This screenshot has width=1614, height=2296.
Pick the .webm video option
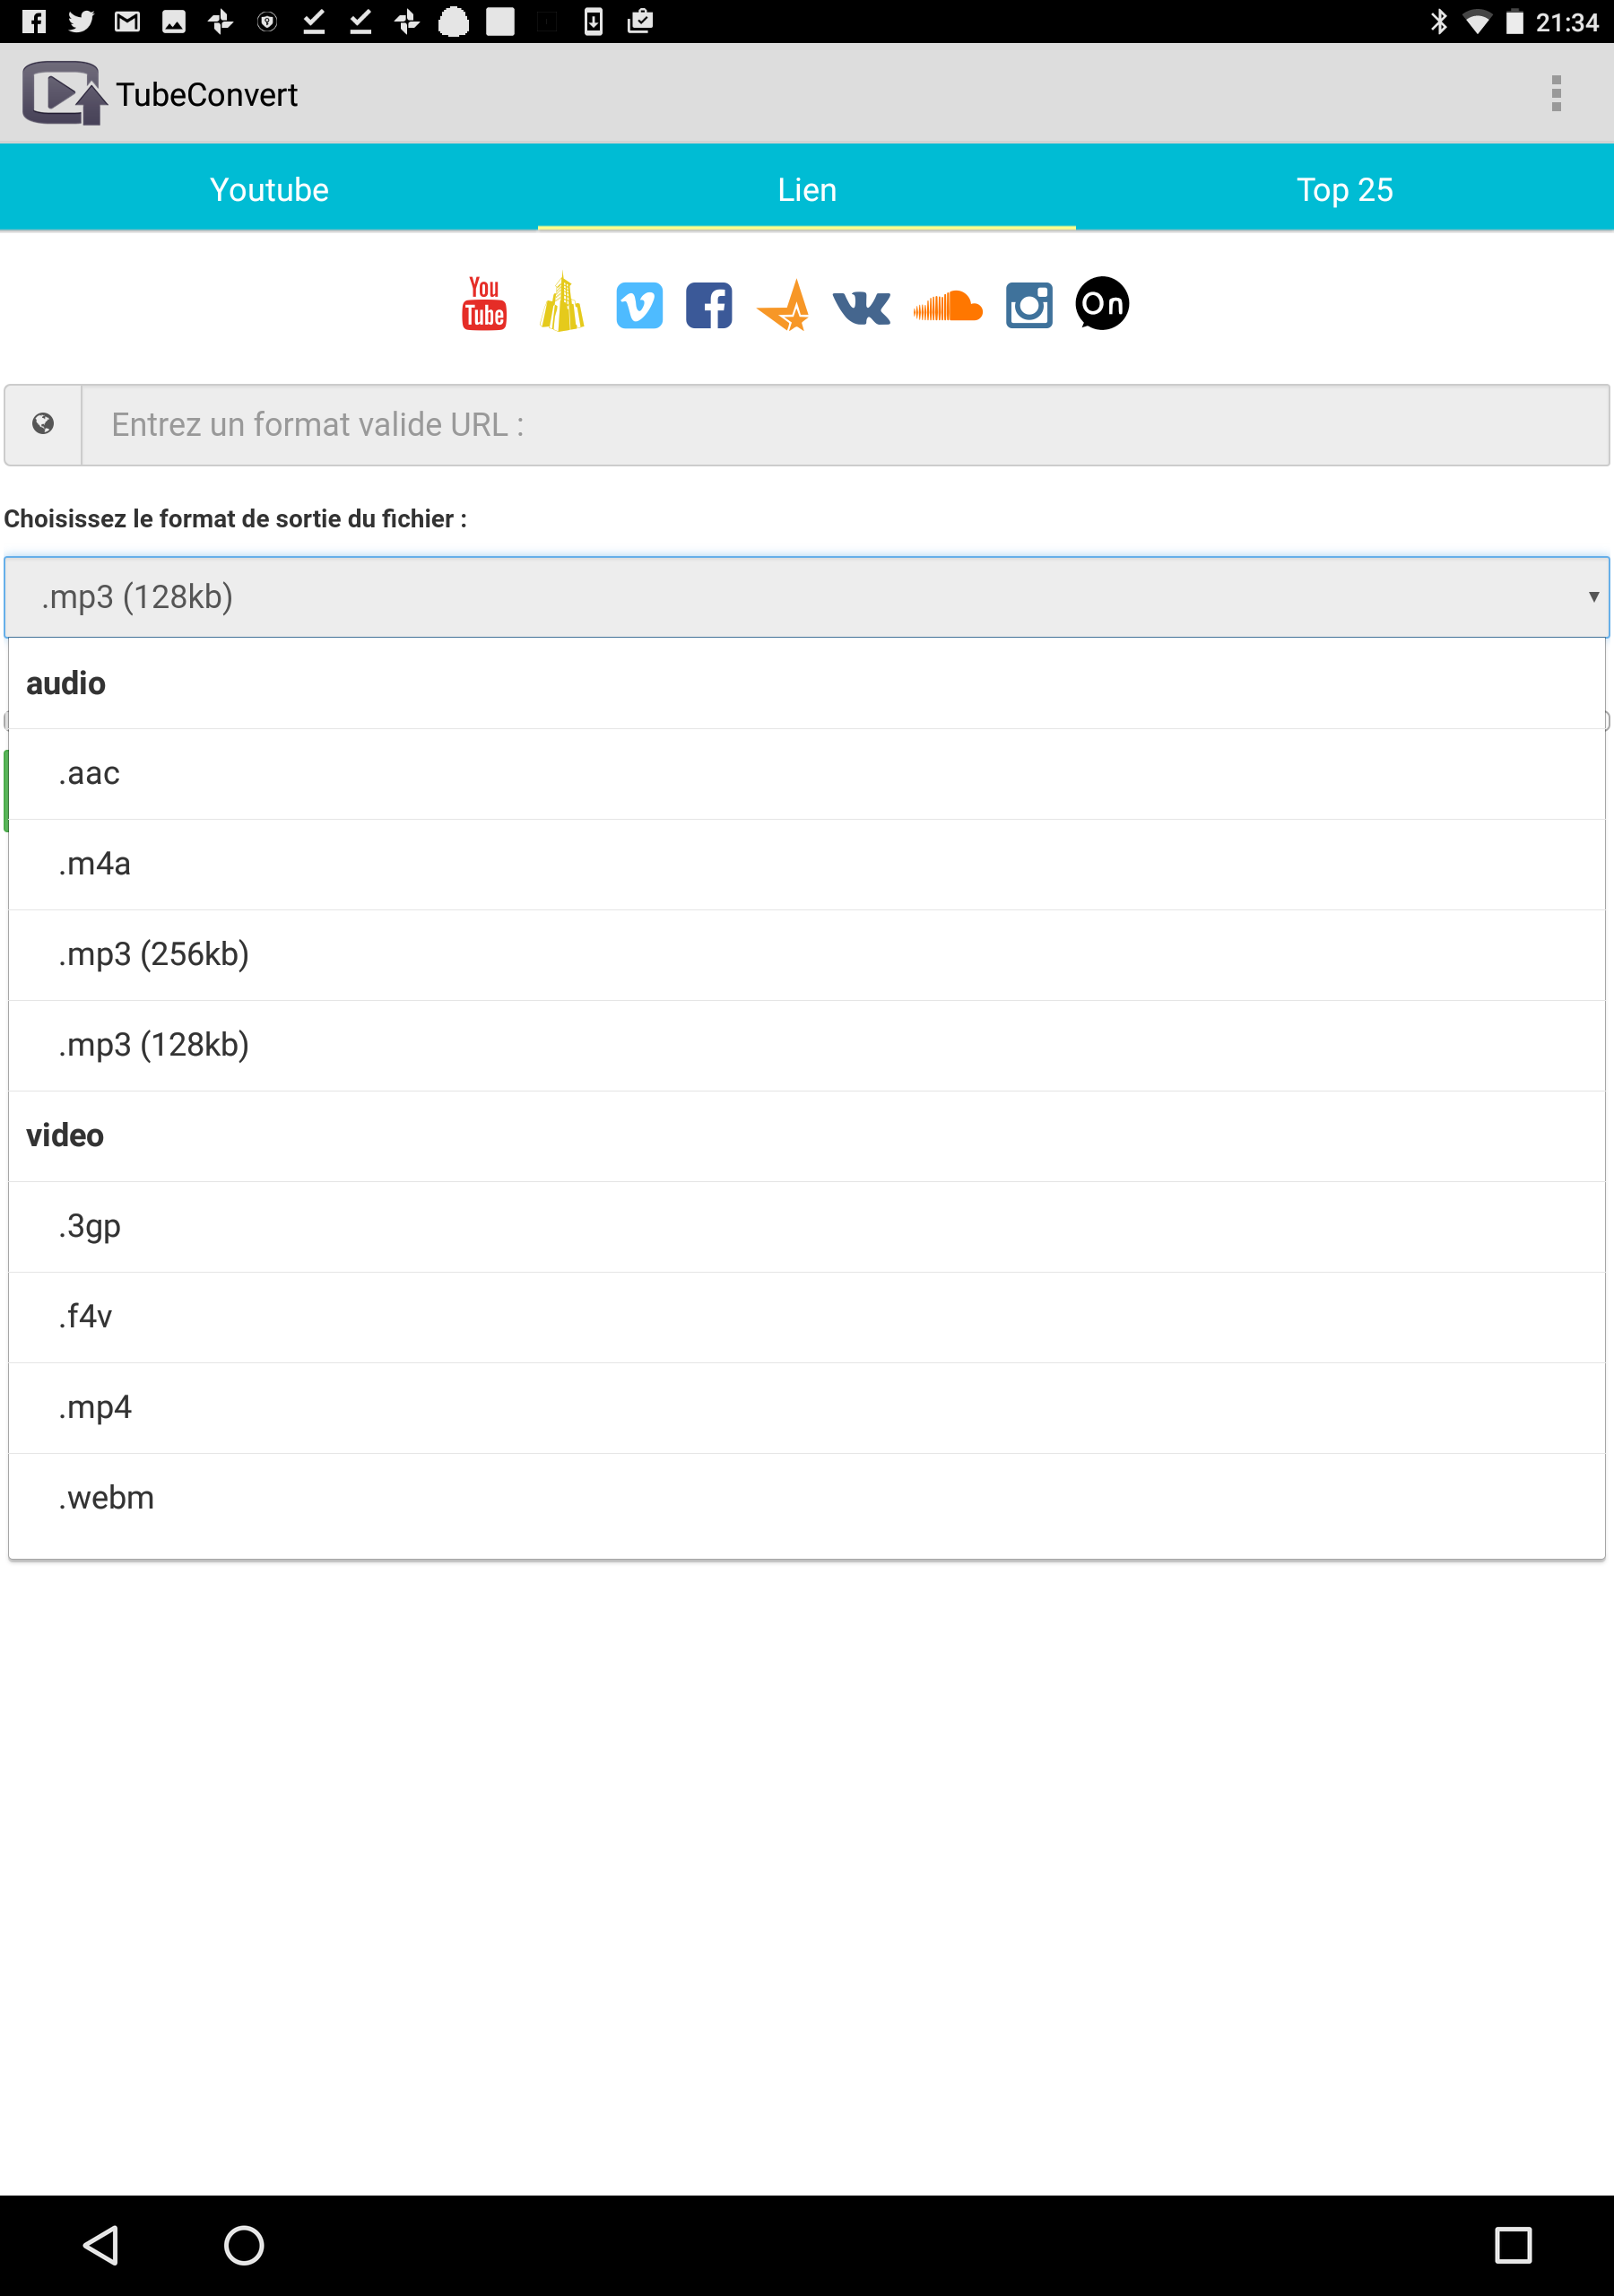tap(807, 1498)
